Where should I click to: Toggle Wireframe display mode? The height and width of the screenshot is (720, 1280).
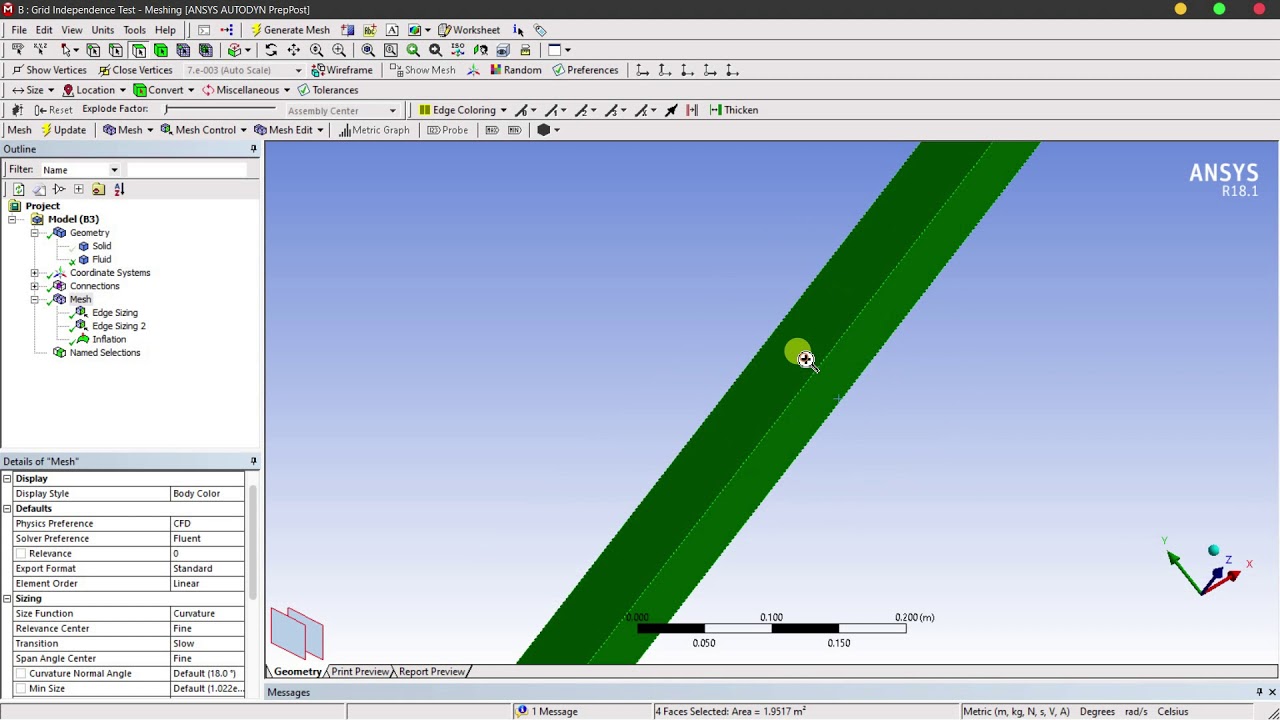pyautogui.click(x=342, y=70)
